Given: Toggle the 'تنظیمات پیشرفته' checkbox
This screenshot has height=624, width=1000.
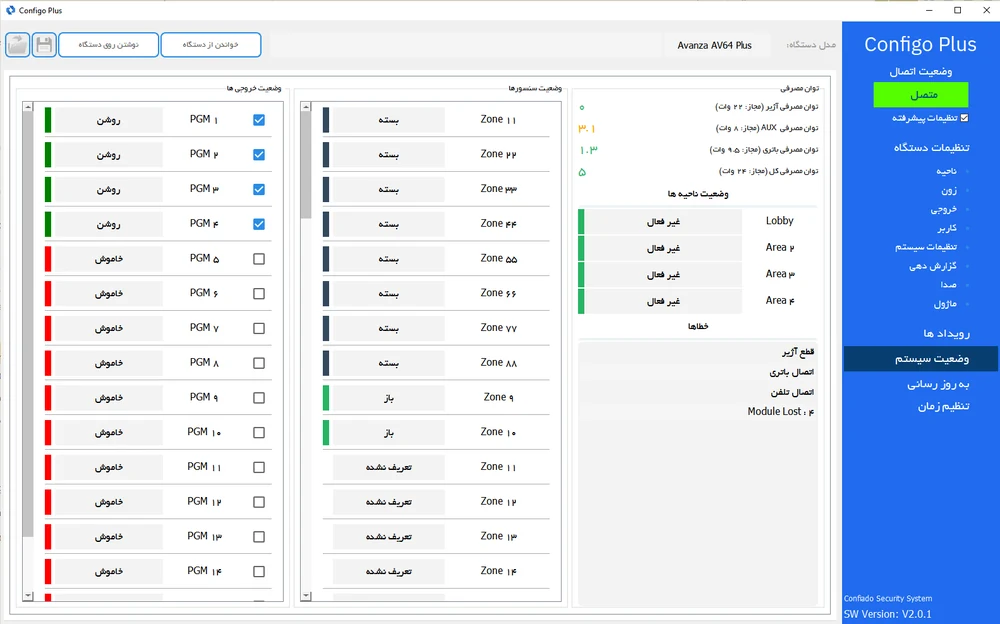Looking at the screenshot, I should [x=964, y=118].
